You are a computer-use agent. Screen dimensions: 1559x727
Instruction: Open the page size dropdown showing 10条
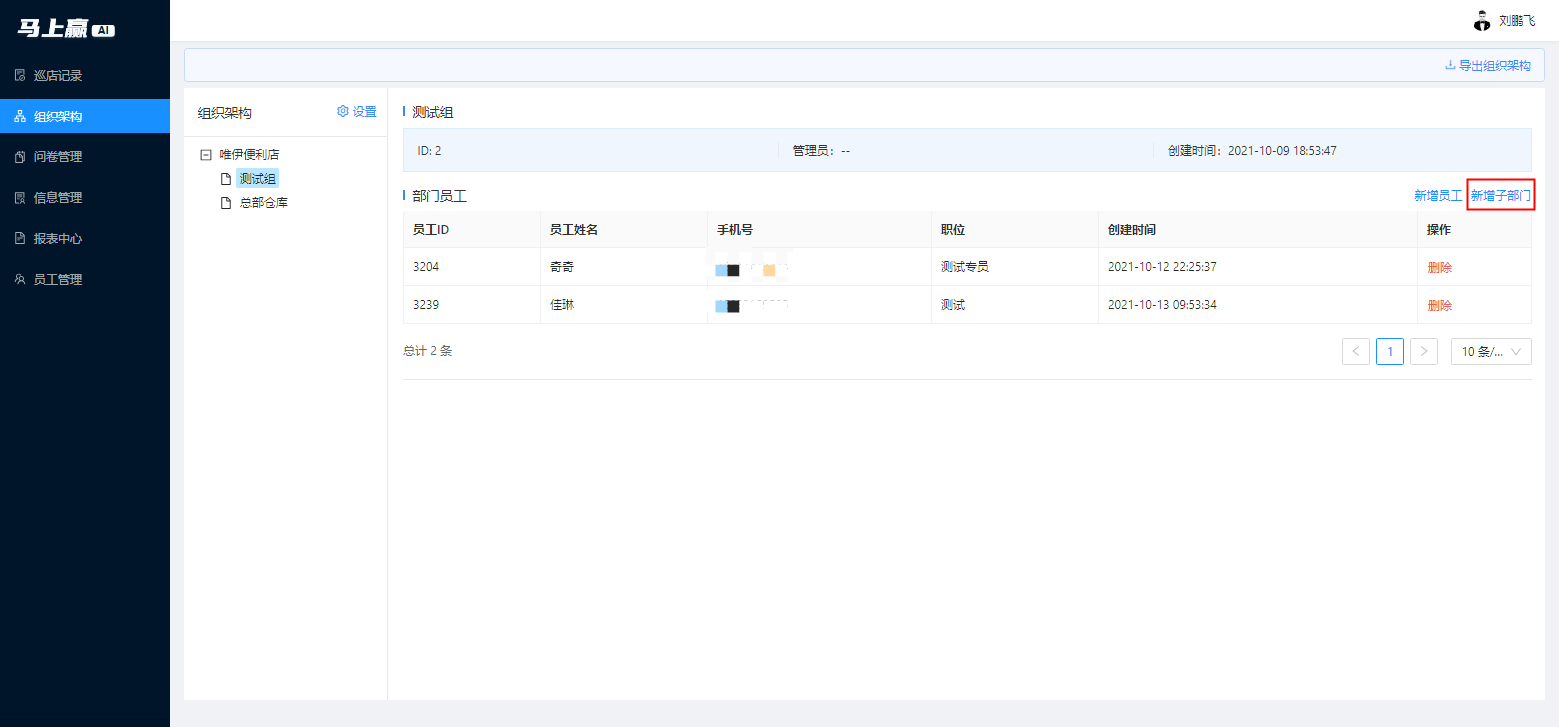pyautogui.click(x=1490, y=351)
